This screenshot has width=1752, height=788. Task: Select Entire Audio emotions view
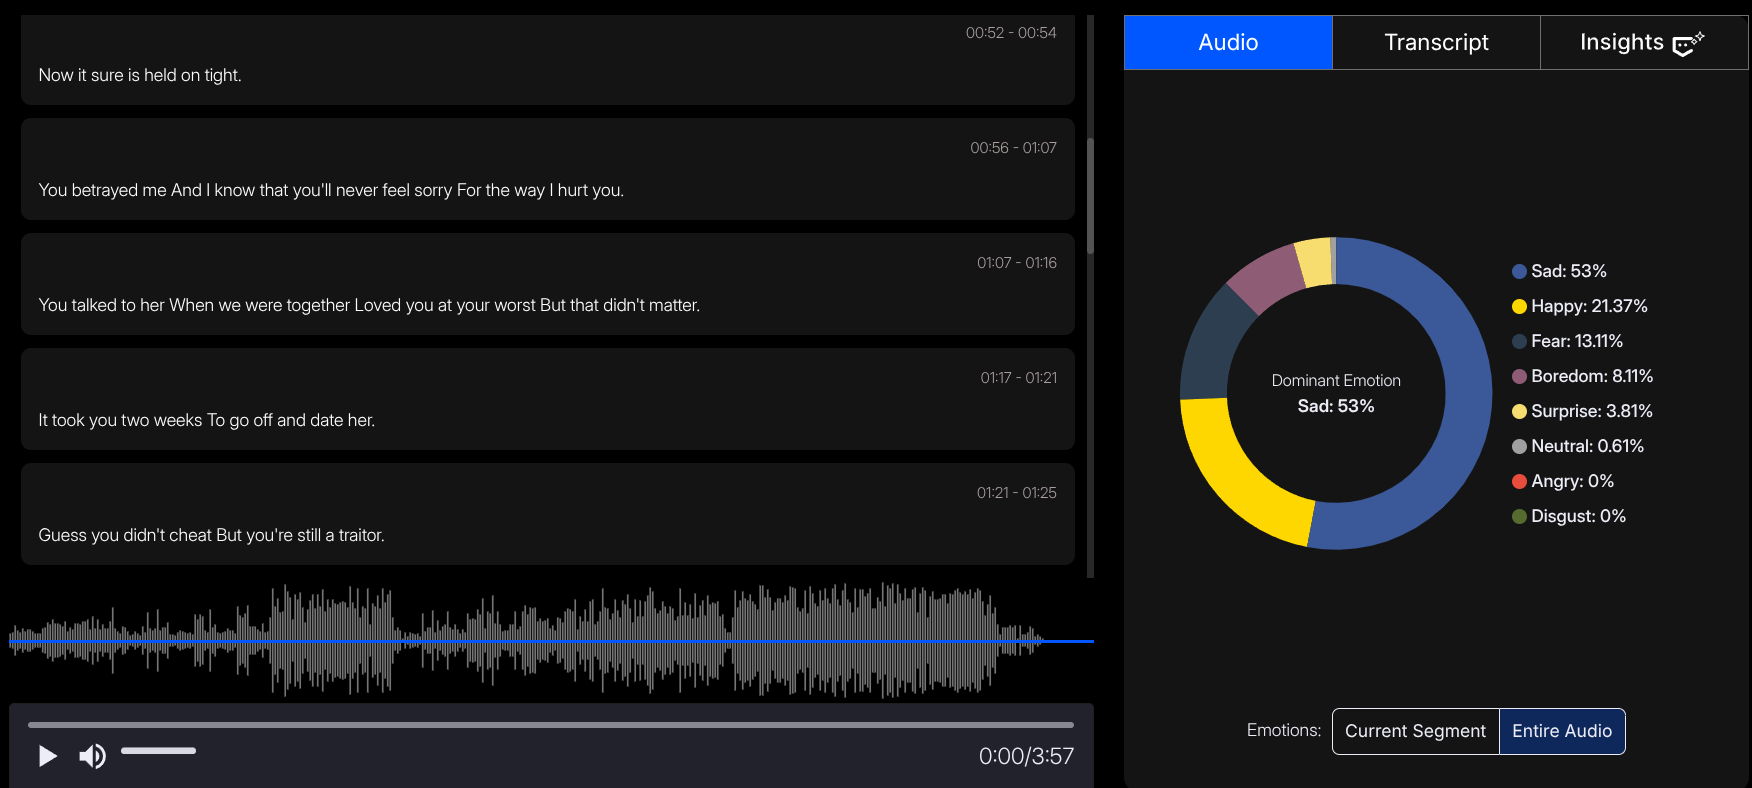coord(1562,731)
